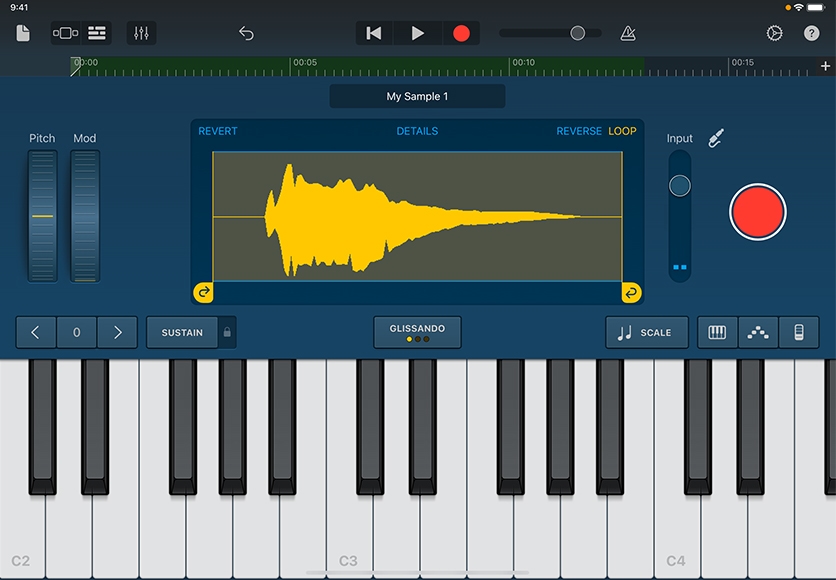Open the My Sample 1 name field

tap(417, 97)
